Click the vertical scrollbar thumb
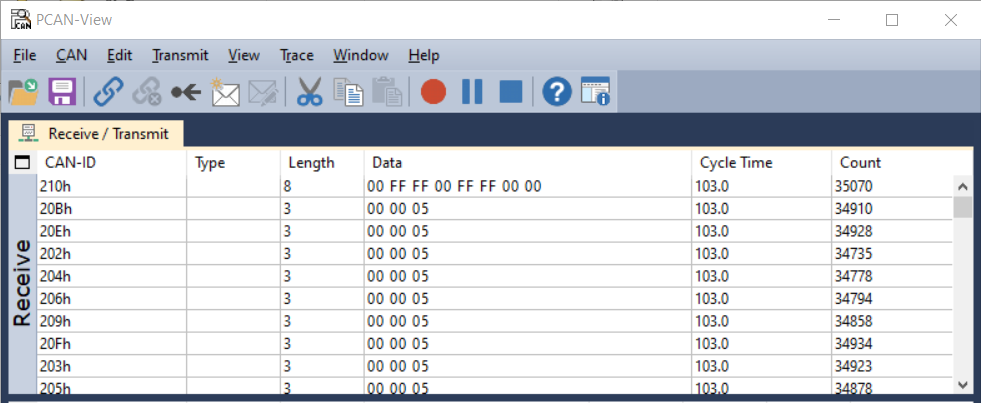The height and width of the screenshot is (403, 981). [x=963, y=207]
